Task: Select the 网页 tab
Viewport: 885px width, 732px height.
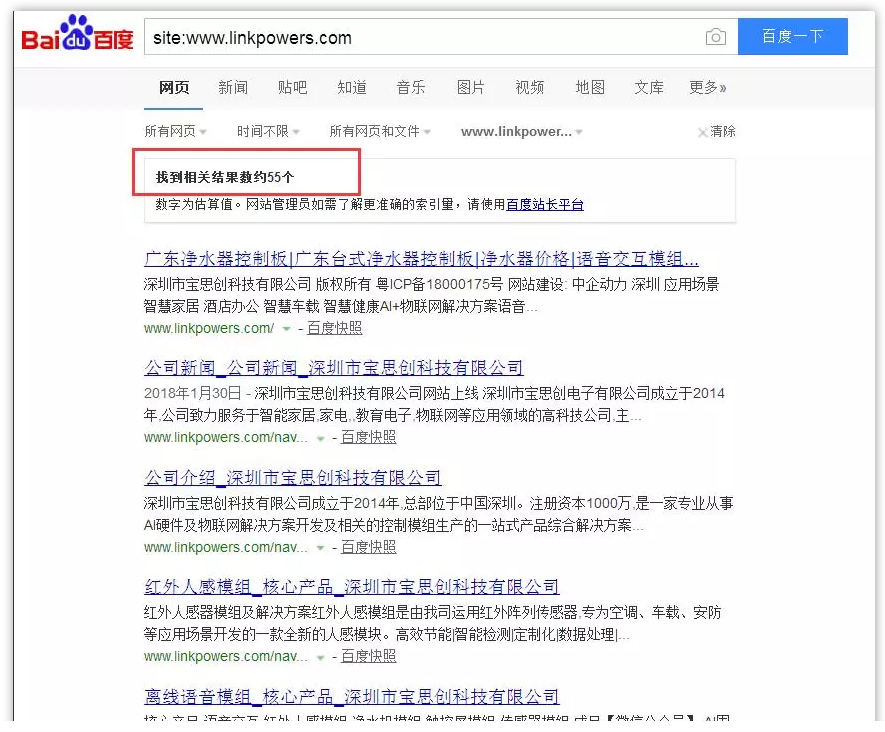Action: coord(174,87)
